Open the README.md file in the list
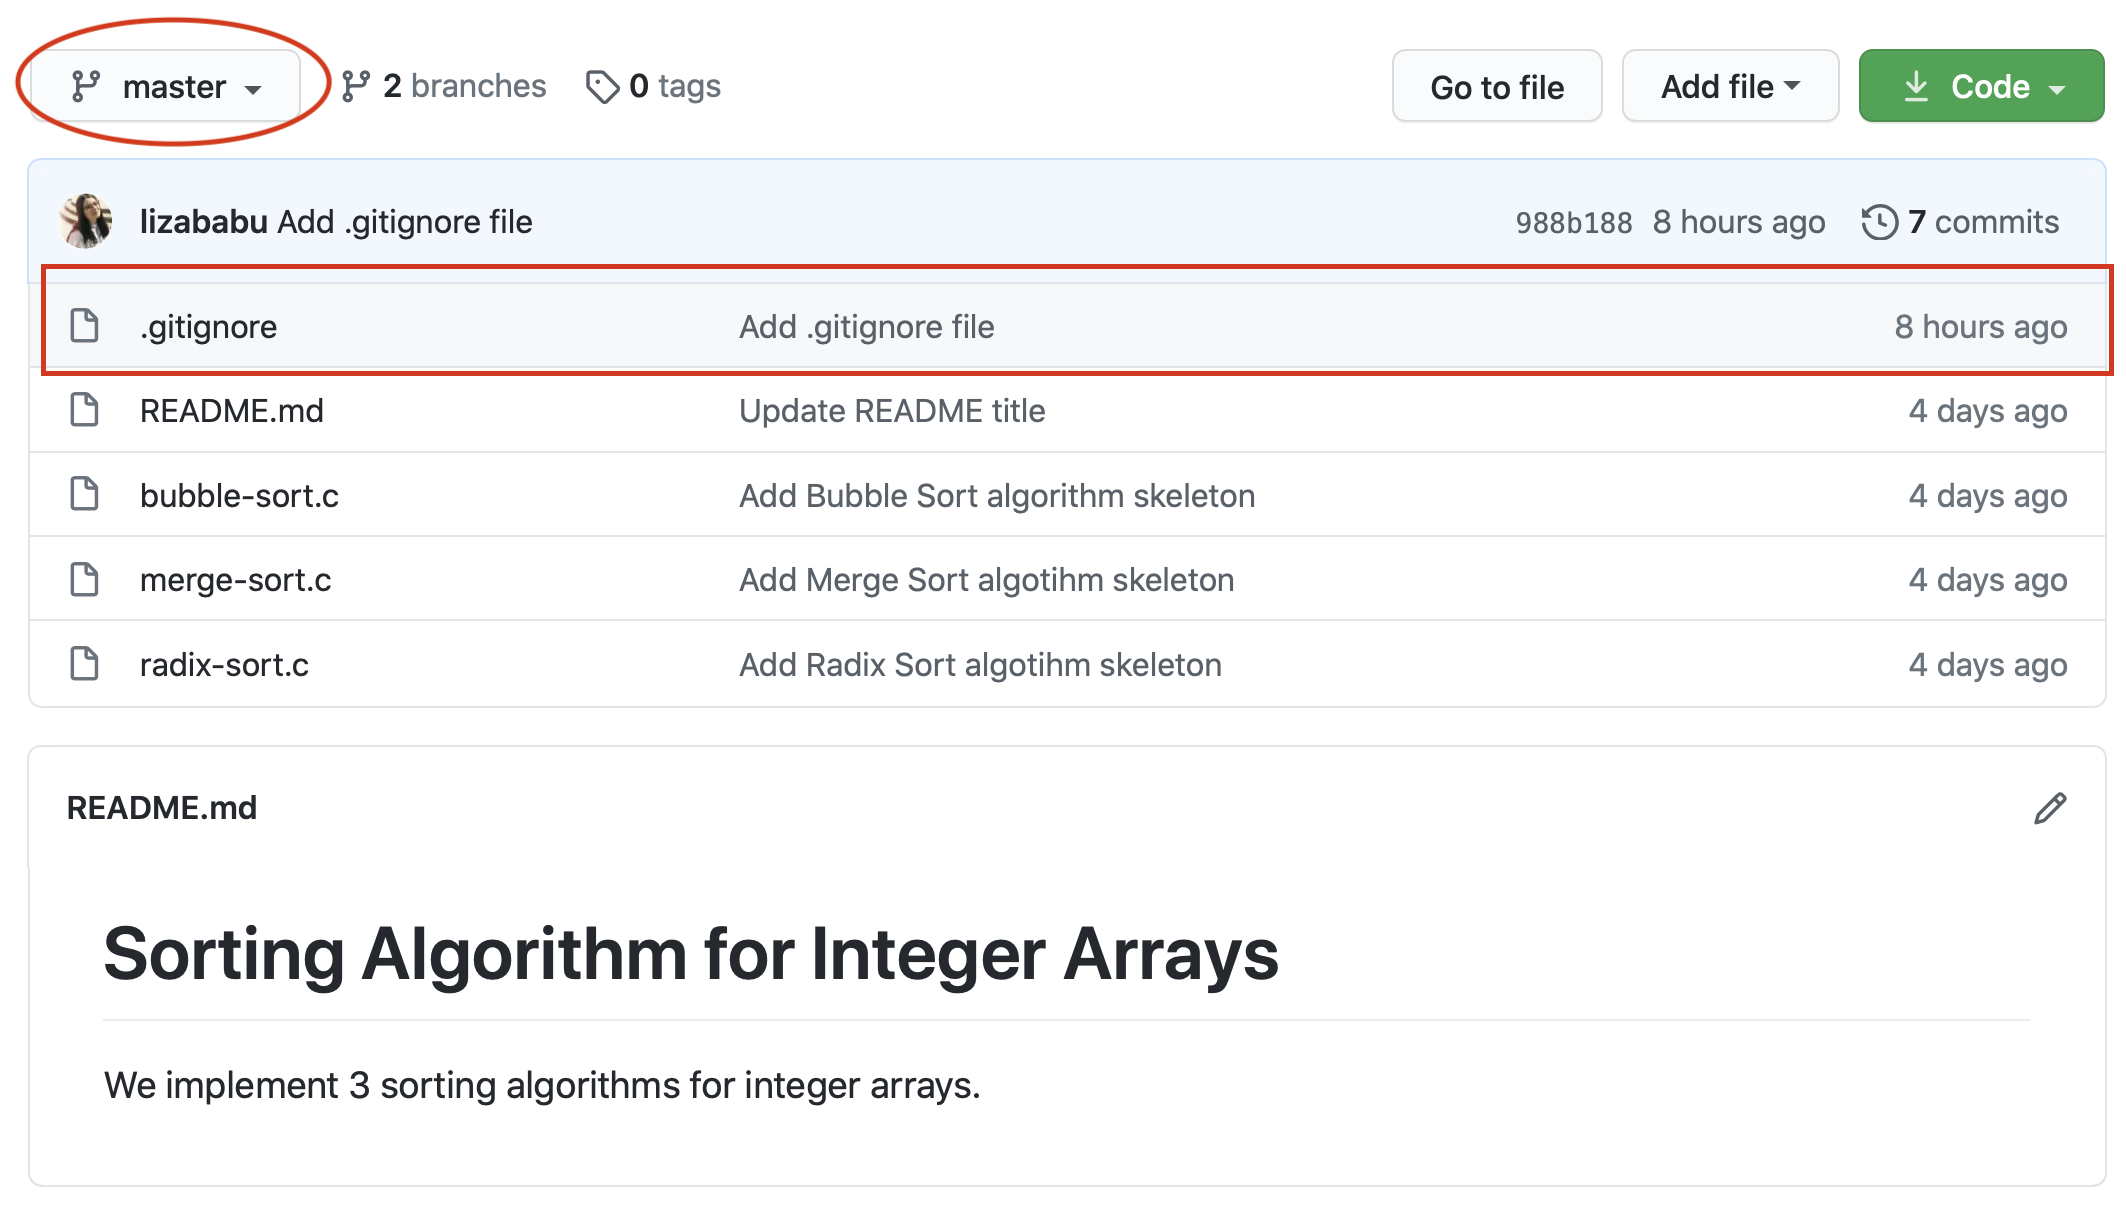The image size is (2126, 1214). point(232,411)
